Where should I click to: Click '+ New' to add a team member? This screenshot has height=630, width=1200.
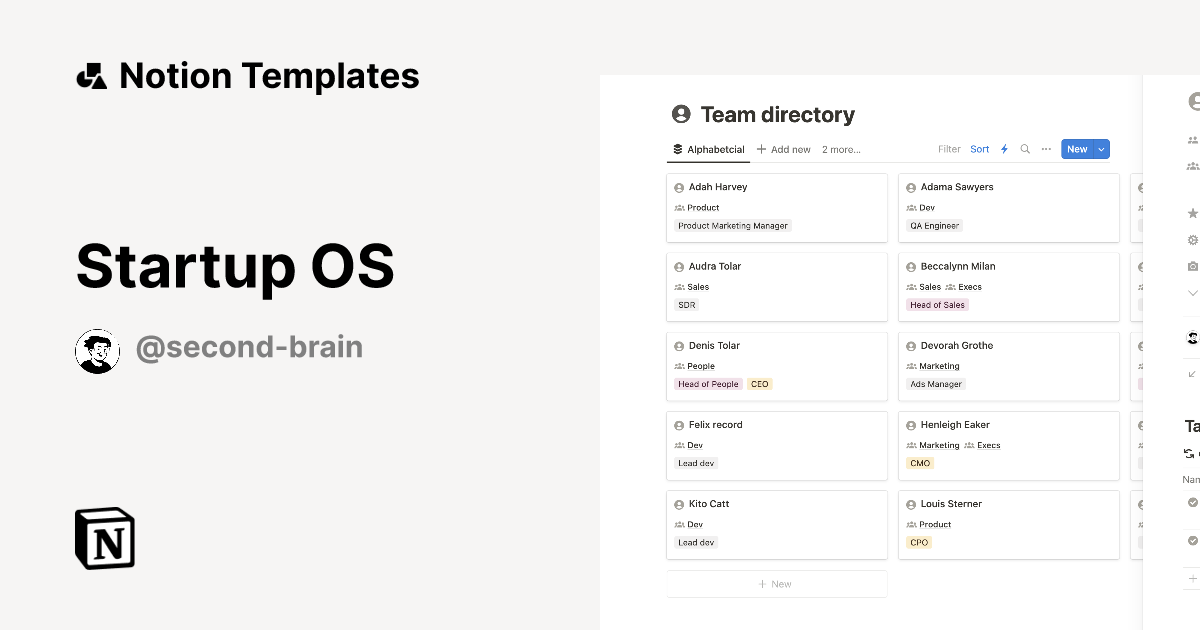(x=777, y=583)
